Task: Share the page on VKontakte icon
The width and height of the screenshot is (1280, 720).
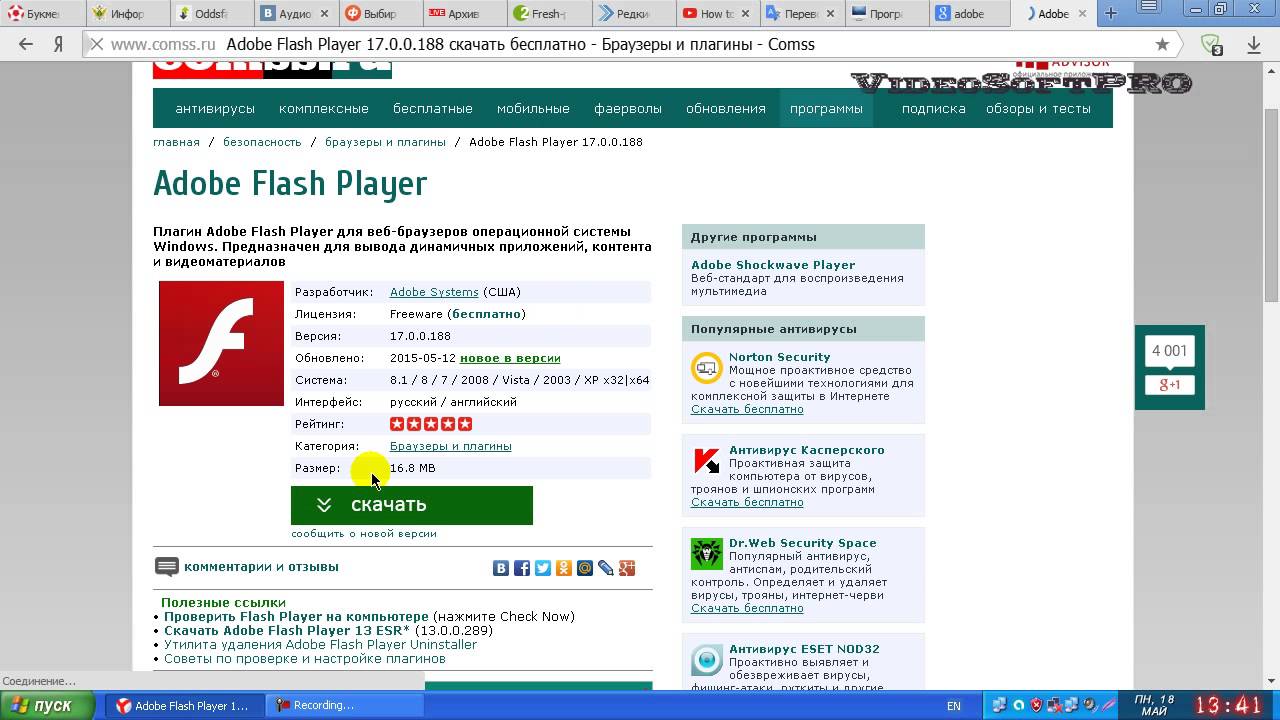Action: 501,568
